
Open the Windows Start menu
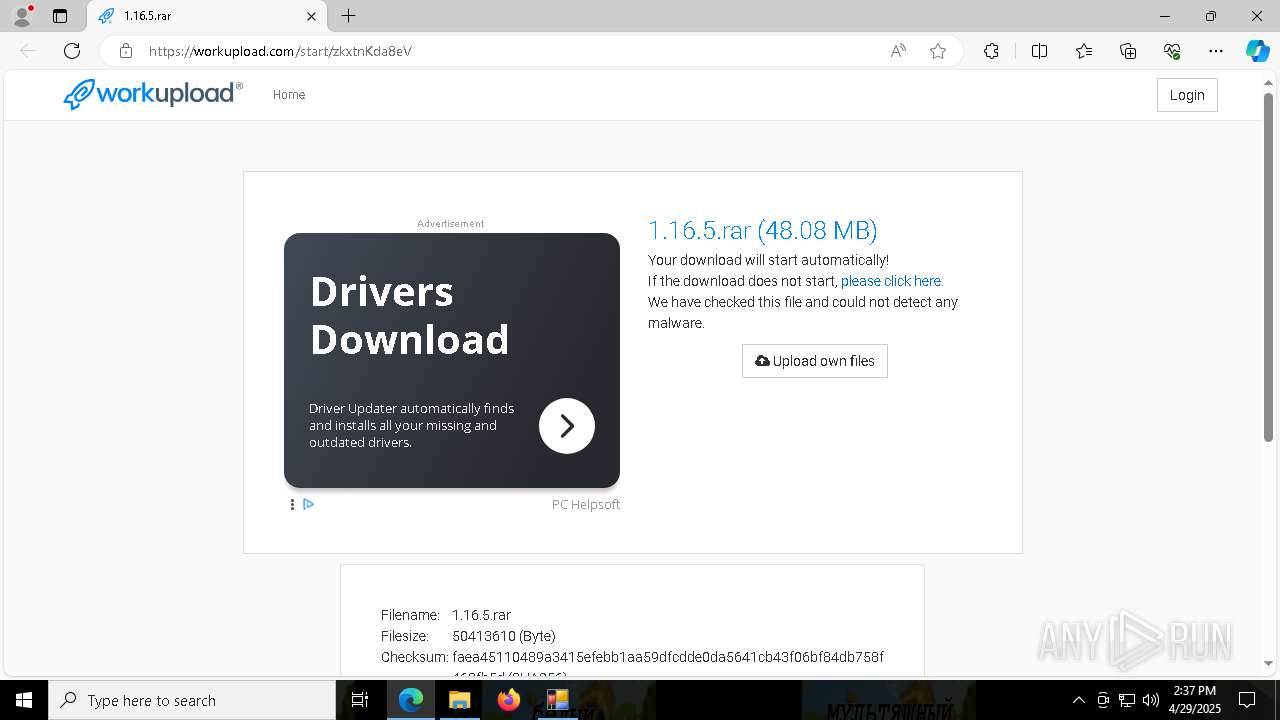click(x=24, y=700)
